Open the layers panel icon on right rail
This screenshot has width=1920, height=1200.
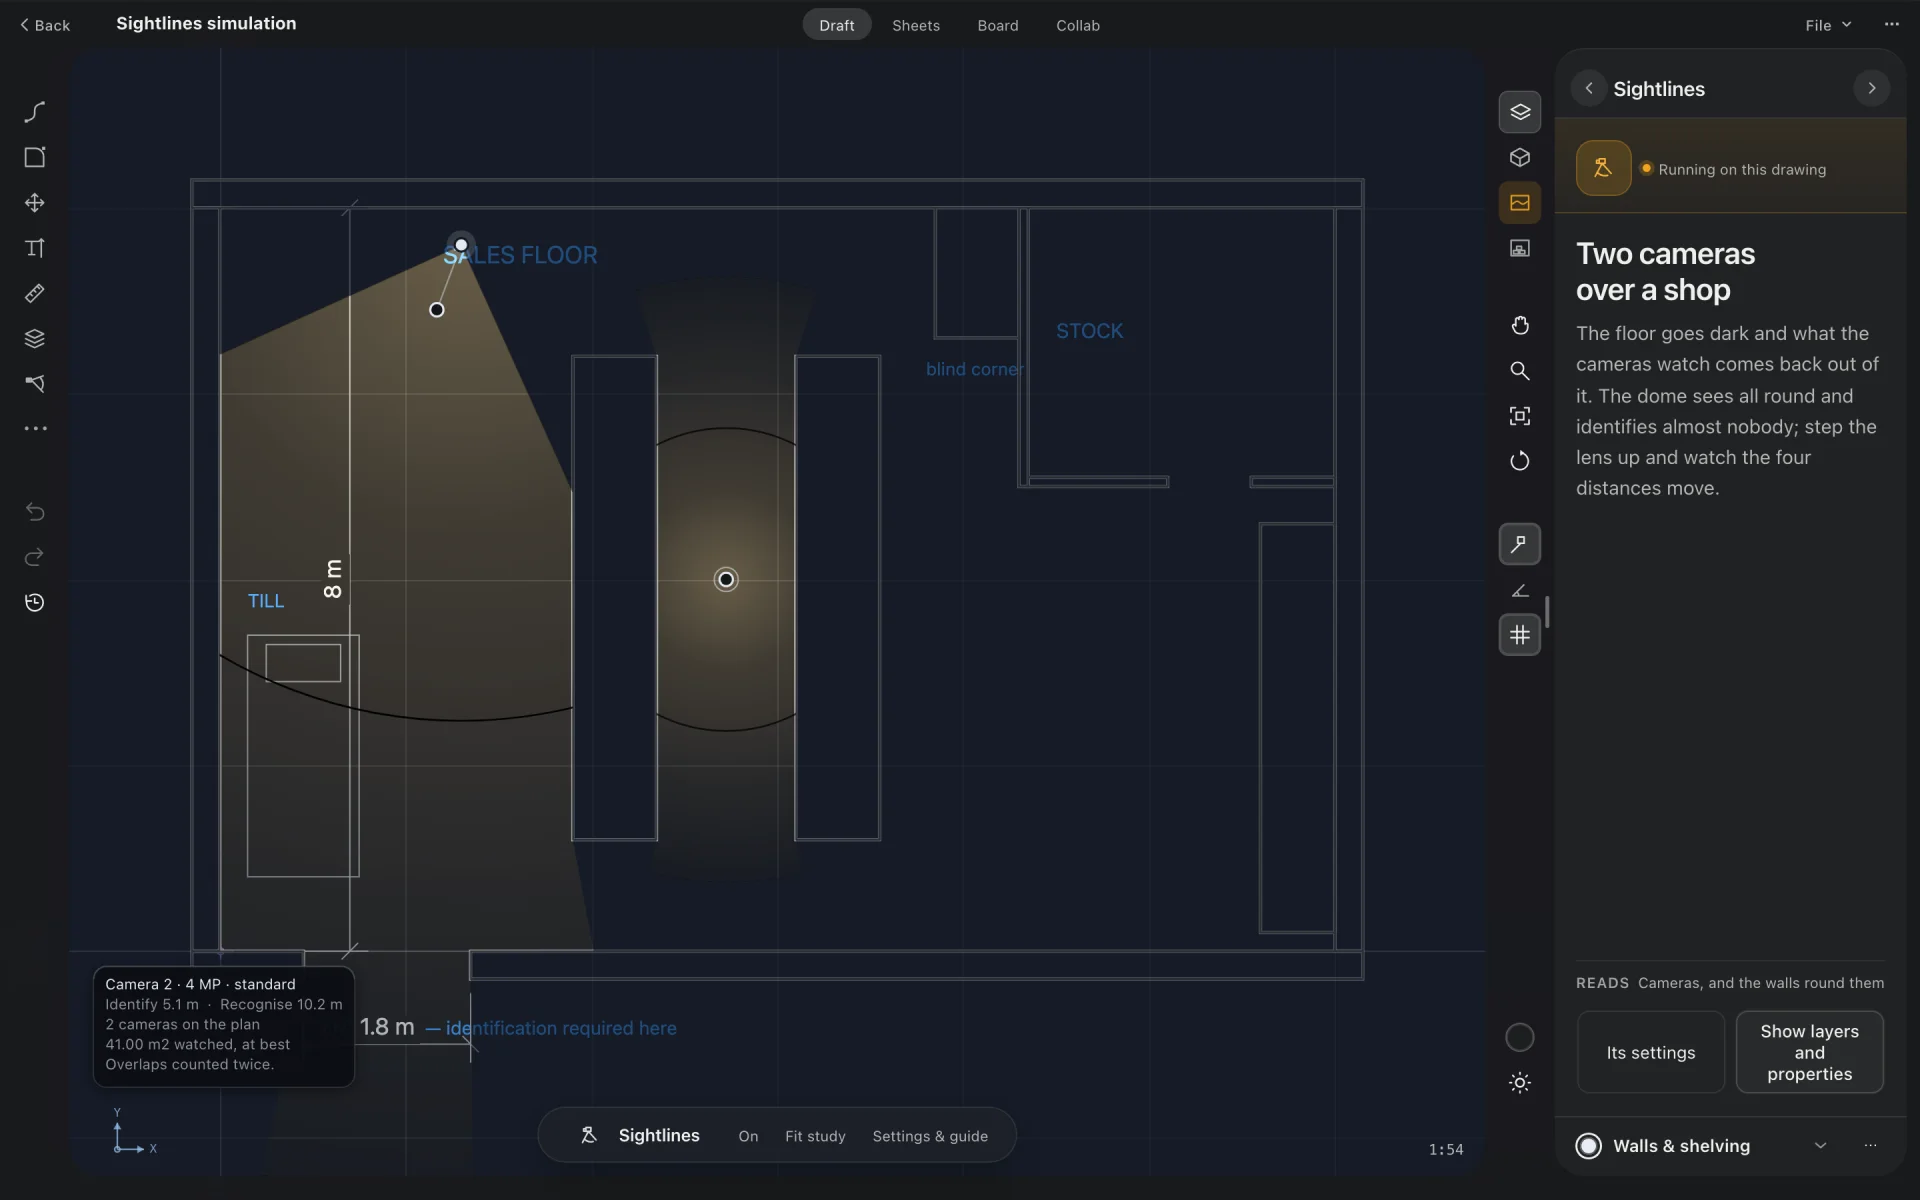[x=1520, y=112]
